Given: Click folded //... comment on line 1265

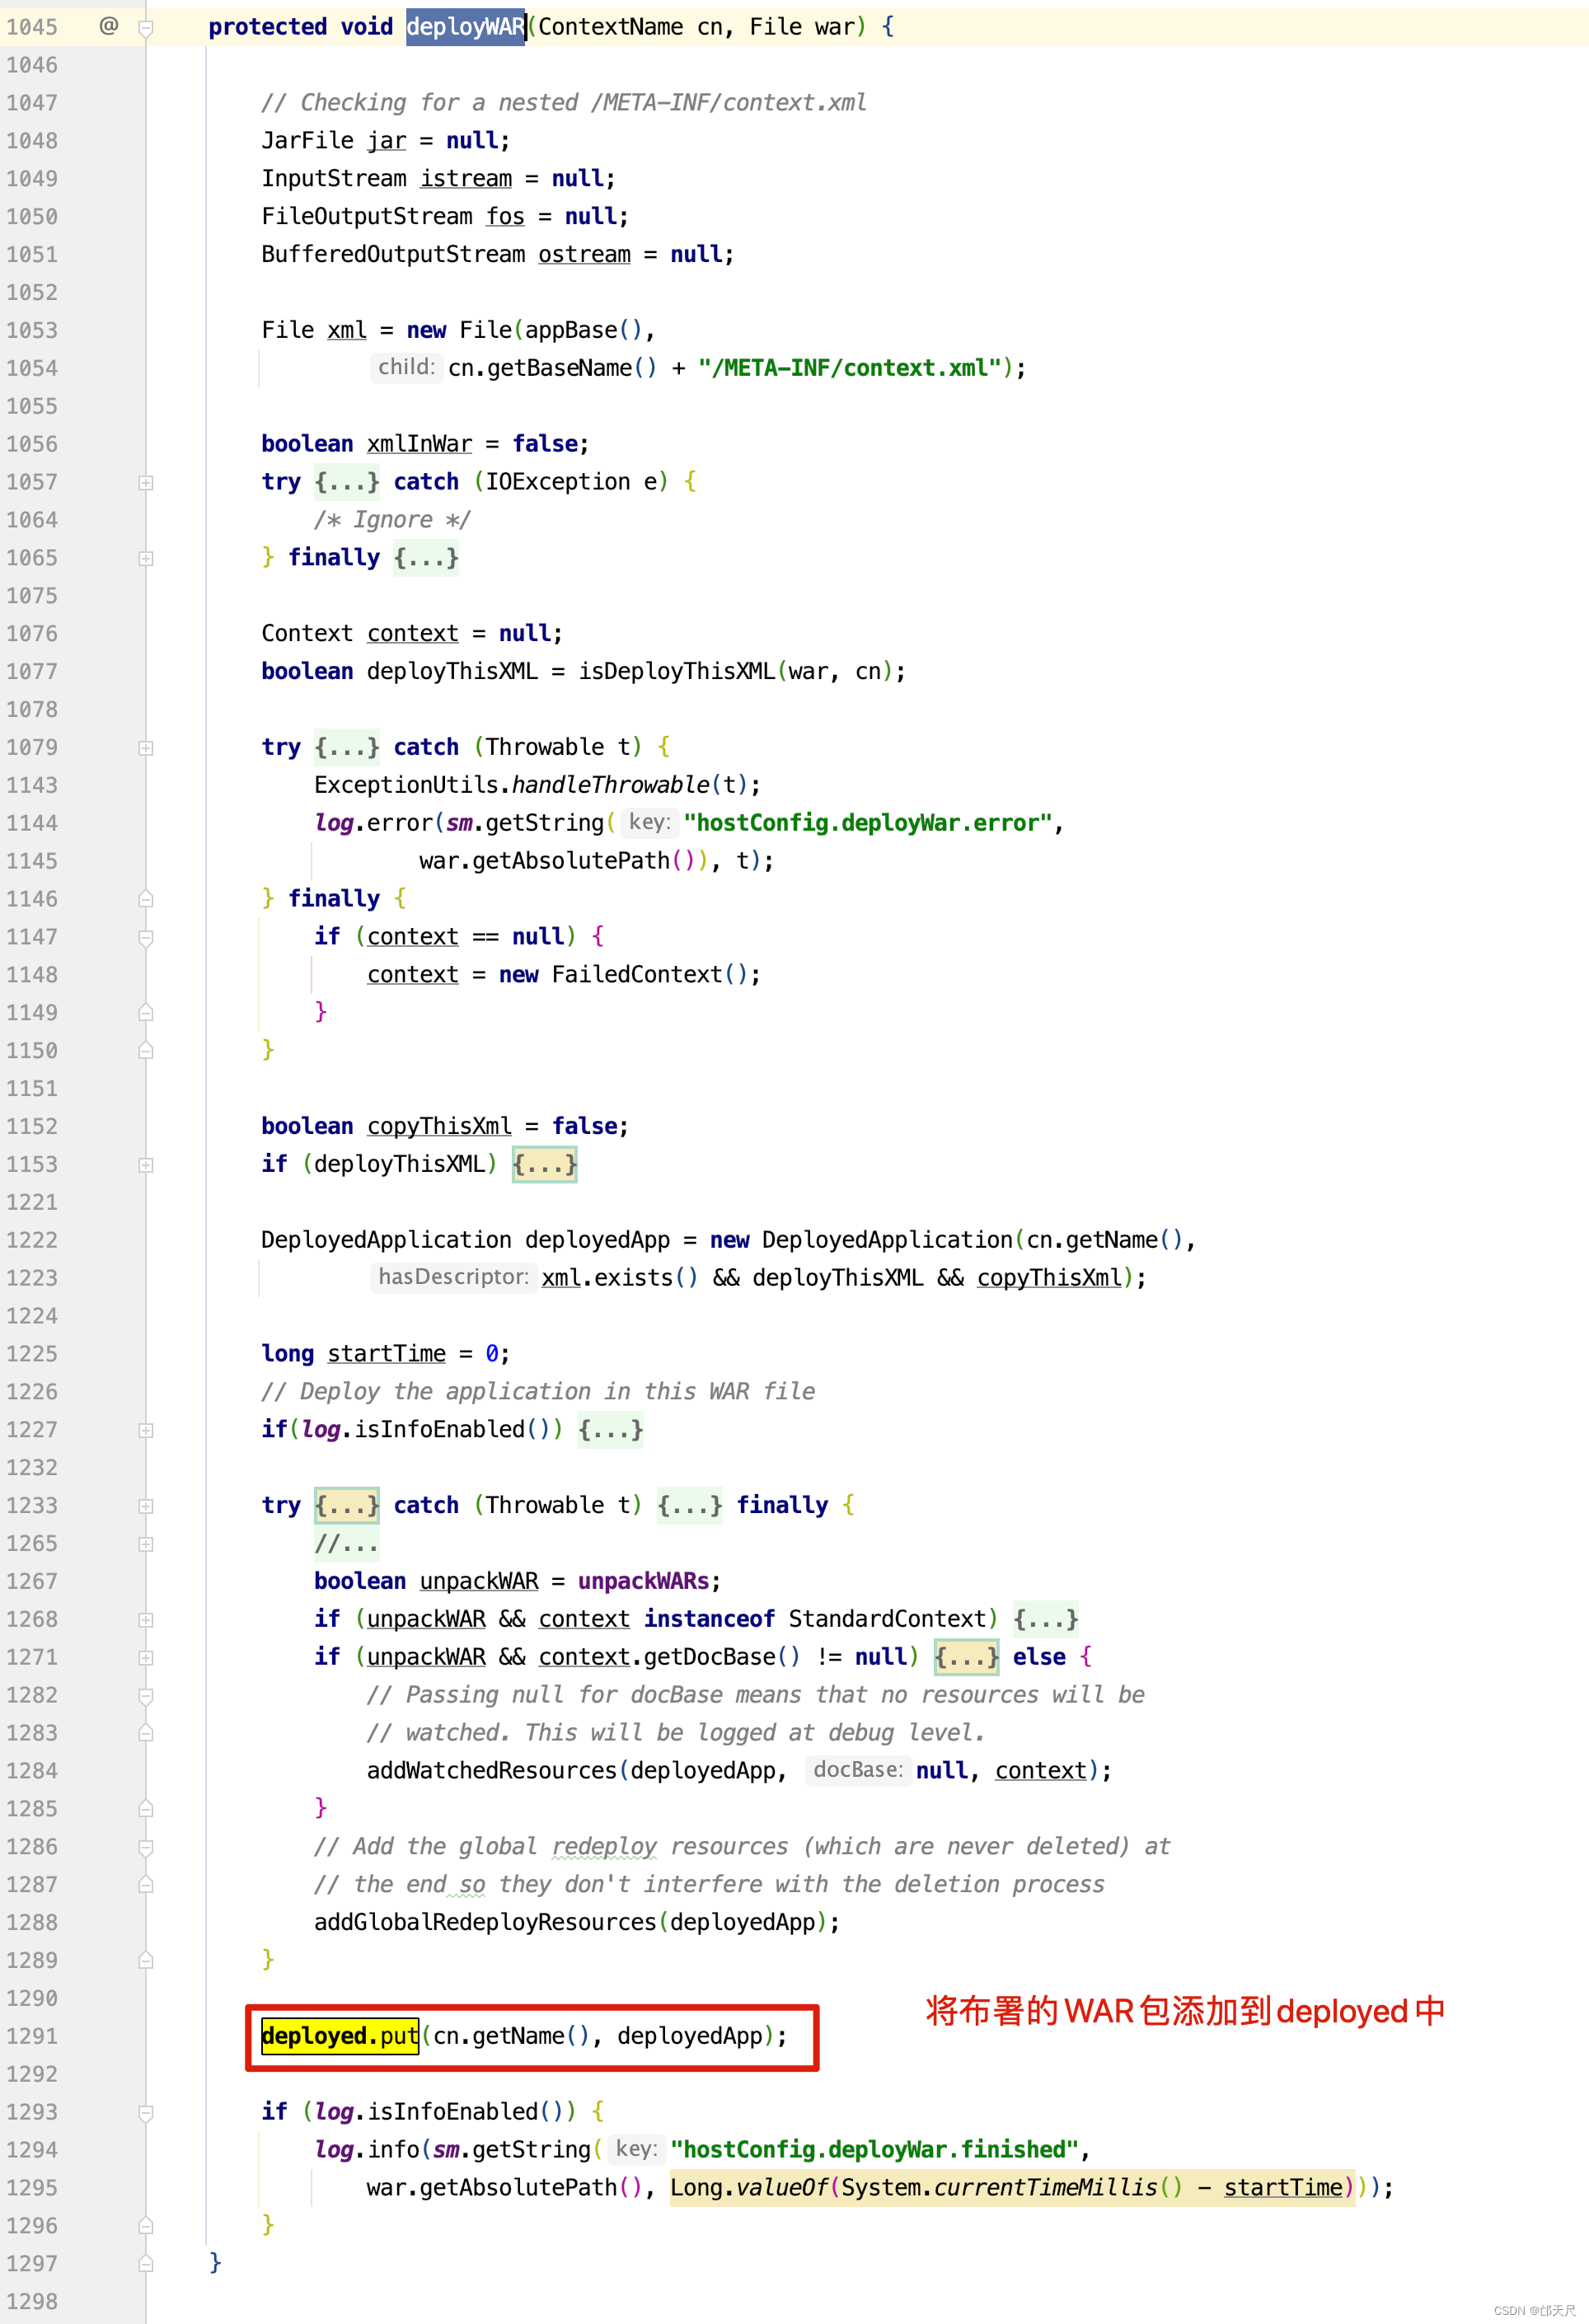Looking at the screenshot, I should tap(347, 1544).
